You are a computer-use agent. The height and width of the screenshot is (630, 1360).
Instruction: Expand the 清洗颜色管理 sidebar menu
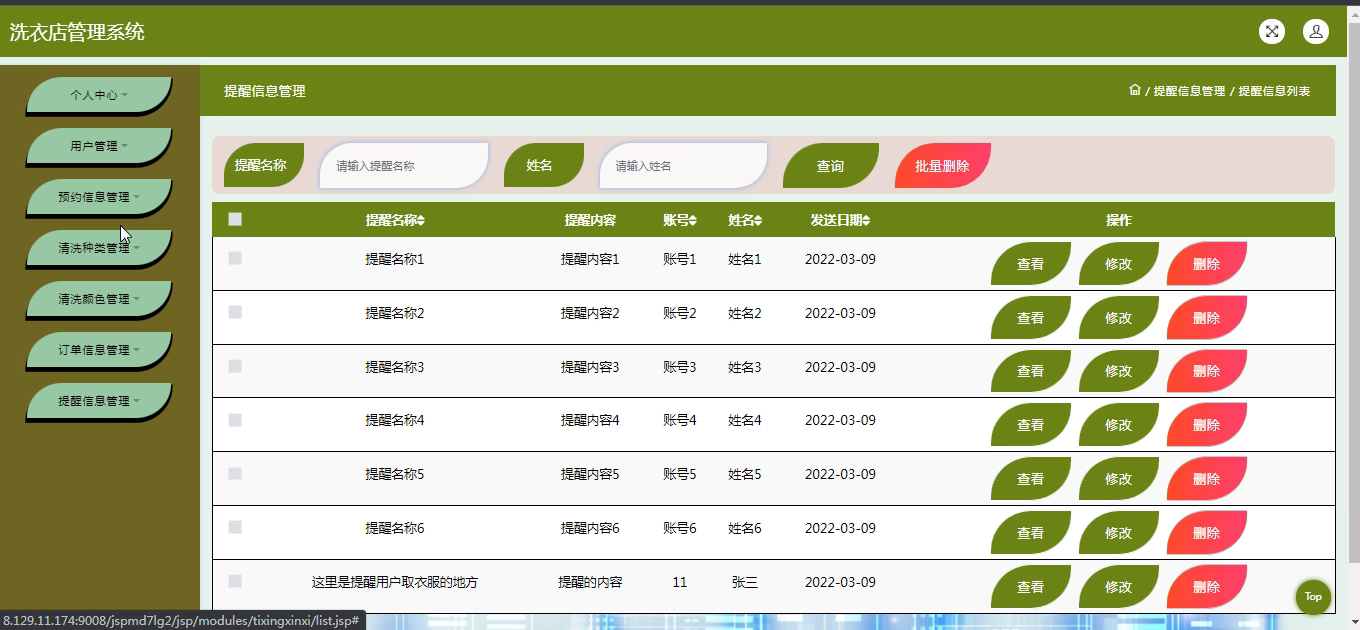(99, 299)
